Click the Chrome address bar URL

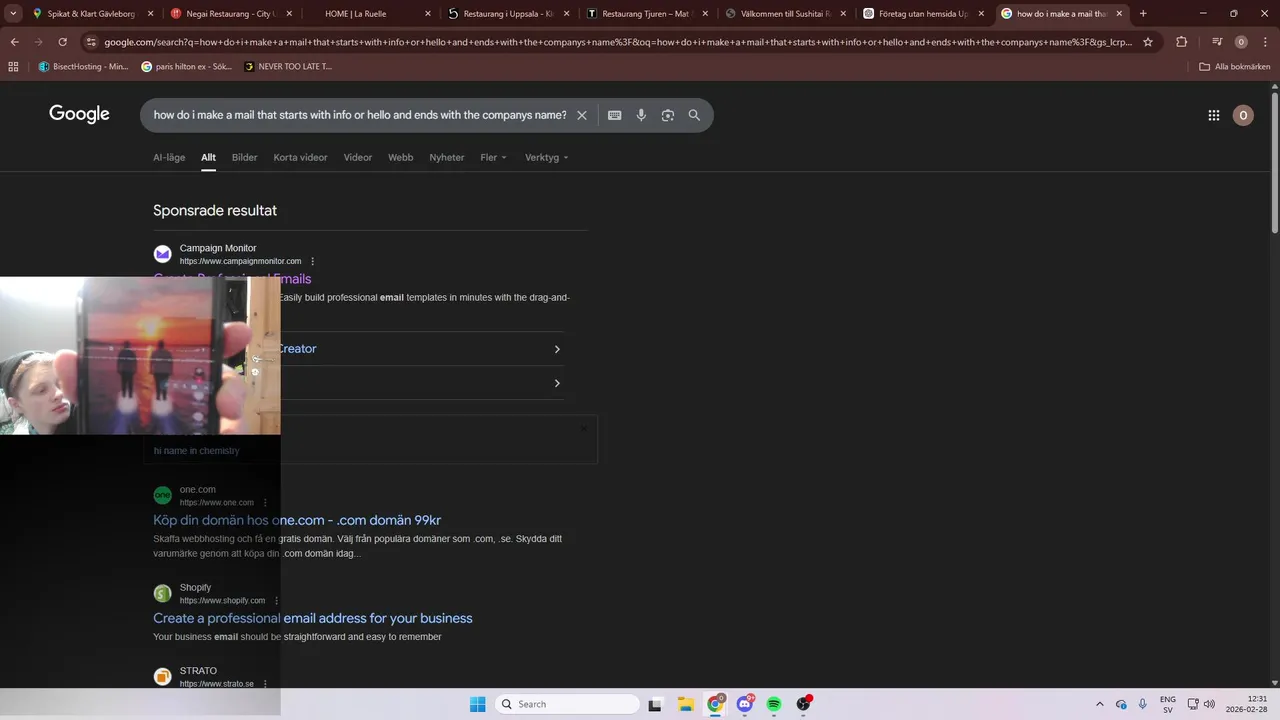click(618, 42)
